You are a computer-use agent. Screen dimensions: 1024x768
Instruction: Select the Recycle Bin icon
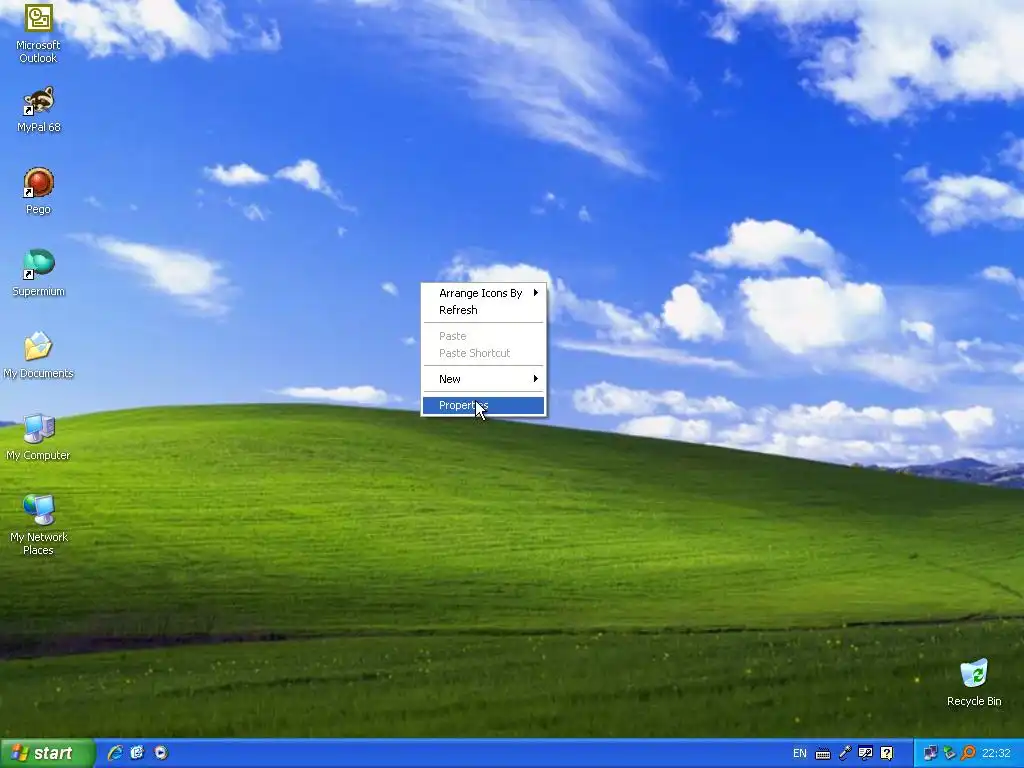coord(974,683)
